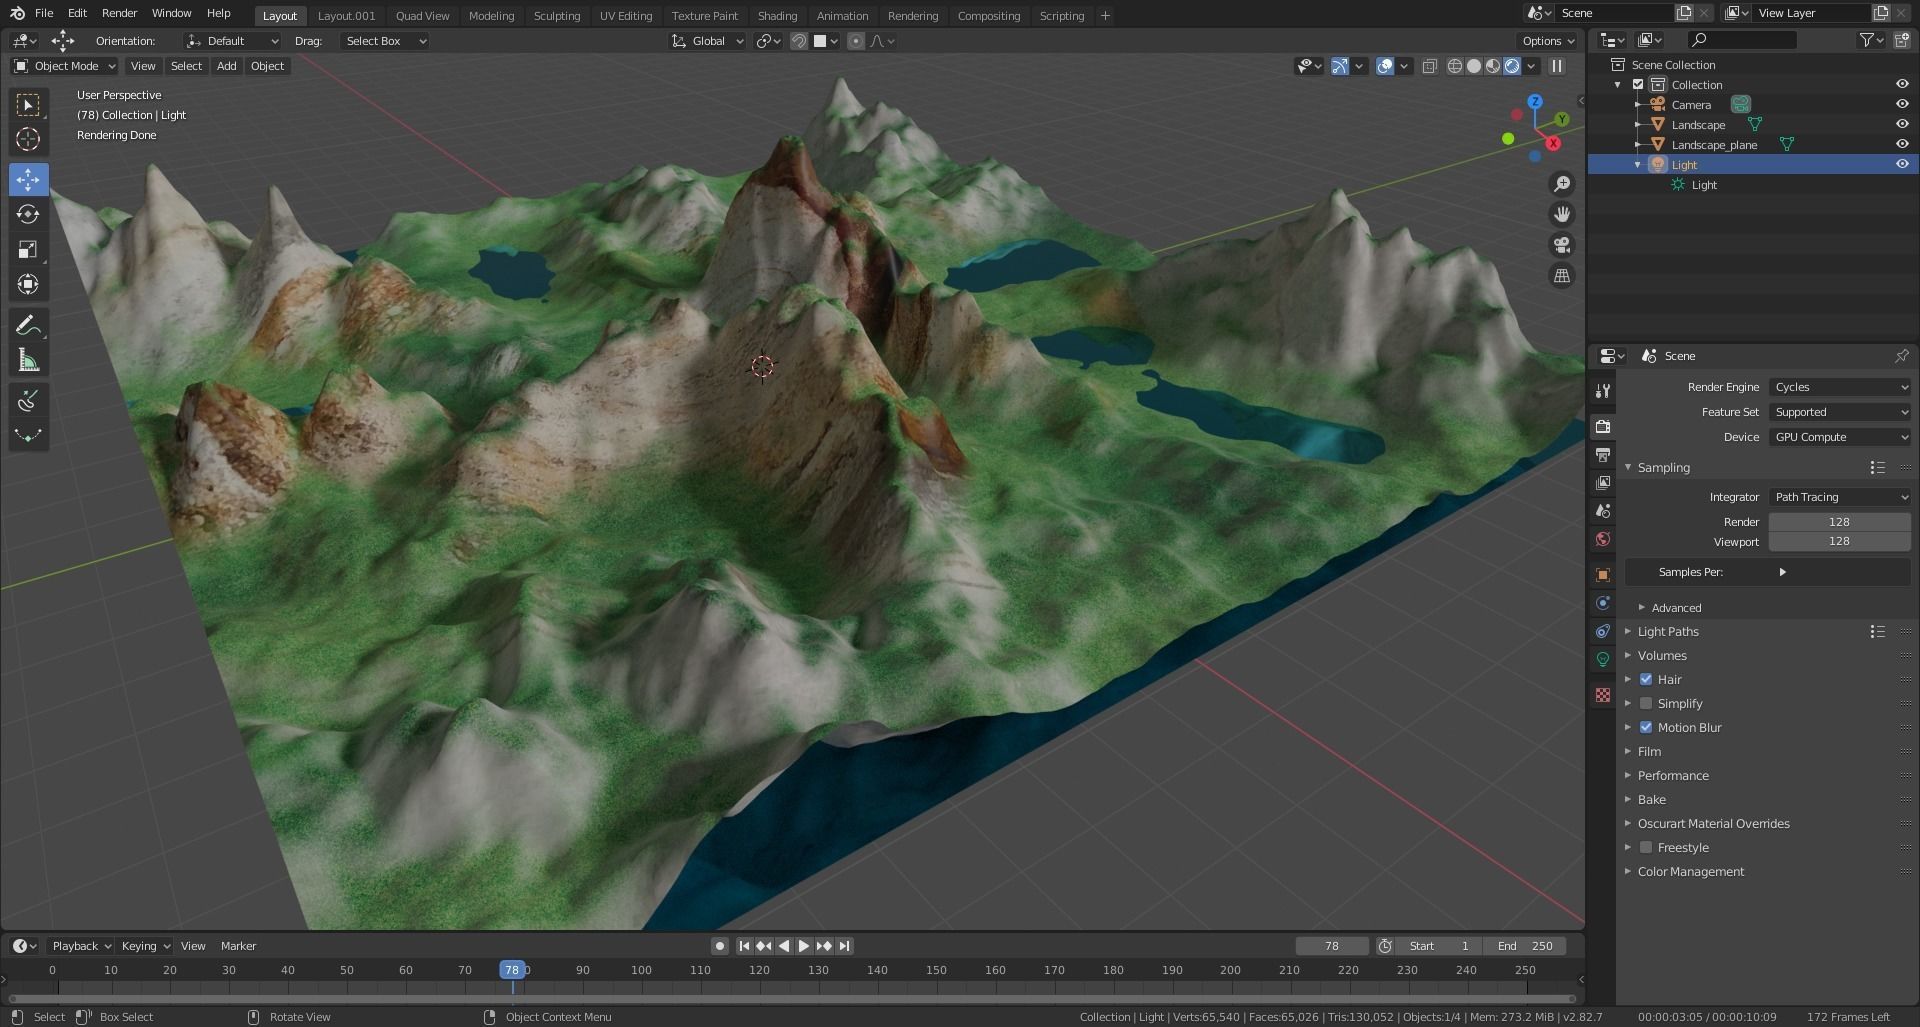
Task: Open Object Data light bulb properties icon
Action: 1603,659
